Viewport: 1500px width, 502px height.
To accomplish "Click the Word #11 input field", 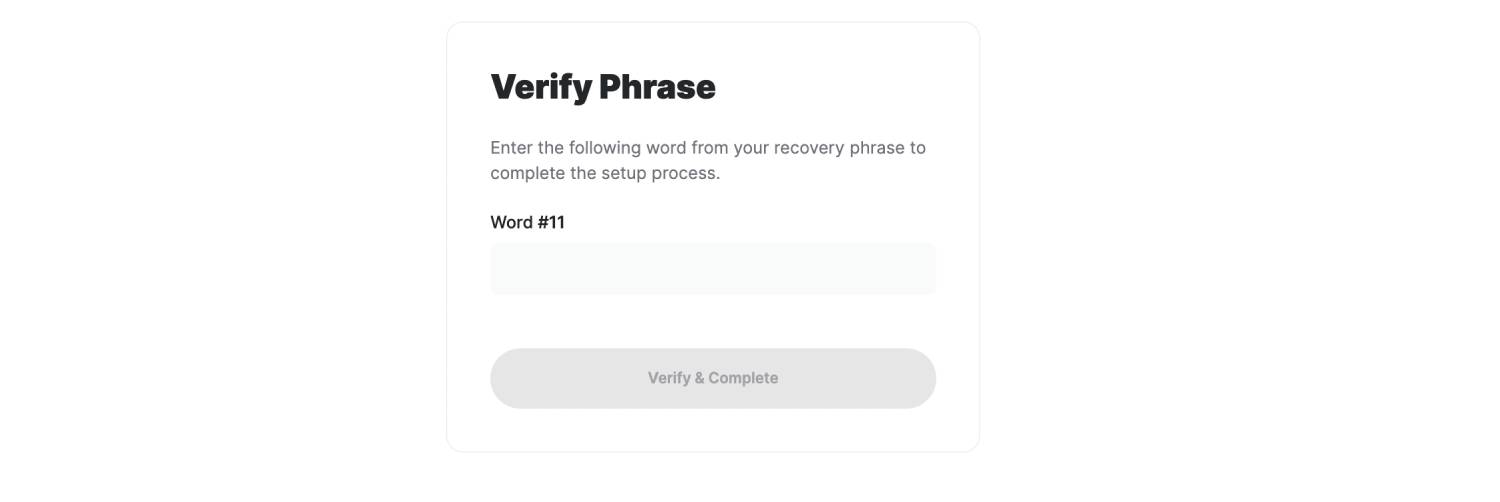I will point(712,269).
